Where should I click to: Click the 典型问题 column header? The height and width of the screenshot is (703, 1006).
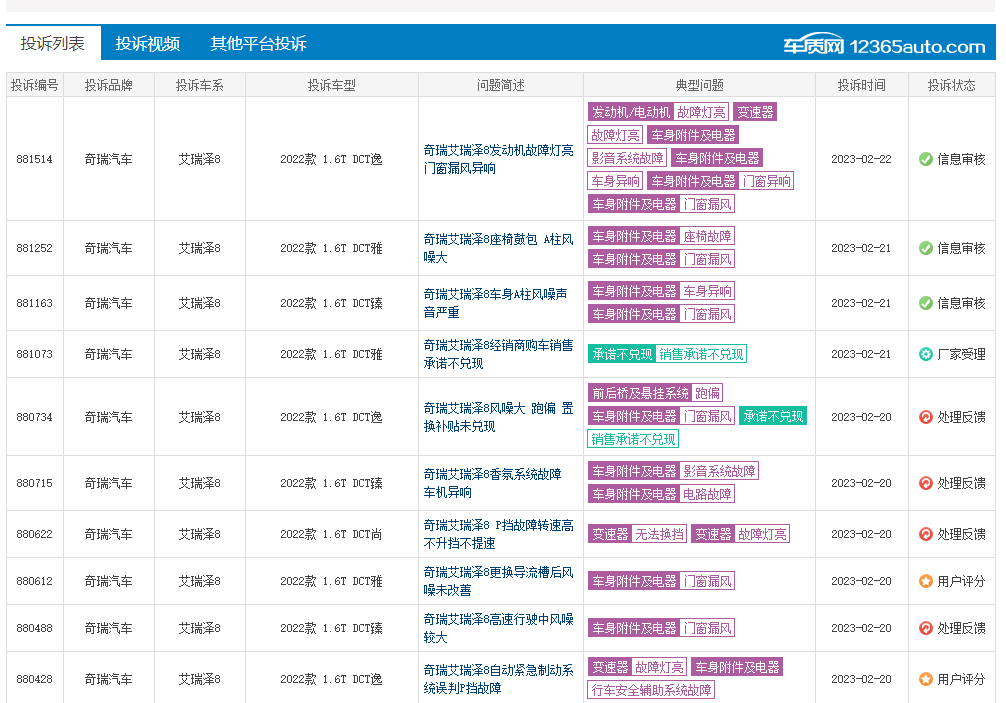pos(699,85)
